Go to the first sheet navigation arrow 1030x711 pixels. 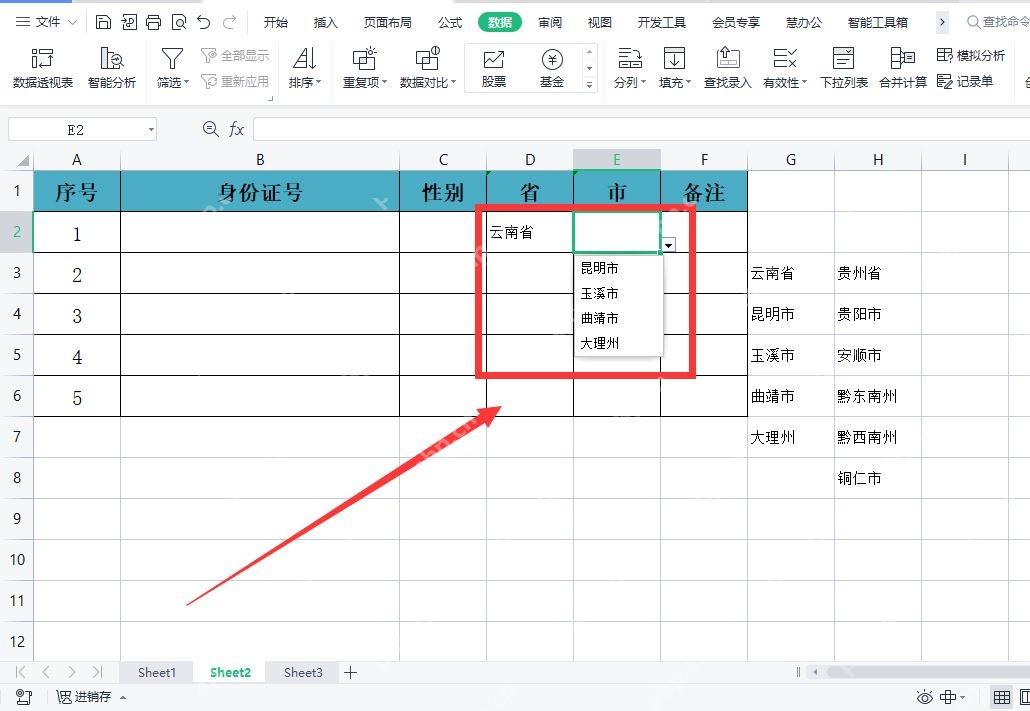click(20, 672)
